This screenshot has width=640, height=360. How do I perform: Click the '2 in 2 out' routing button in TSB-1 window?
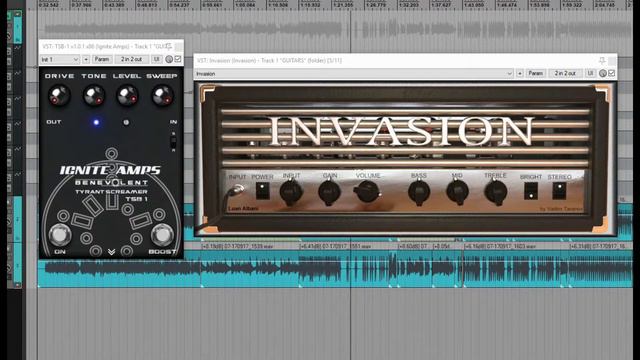click(131, 60)
